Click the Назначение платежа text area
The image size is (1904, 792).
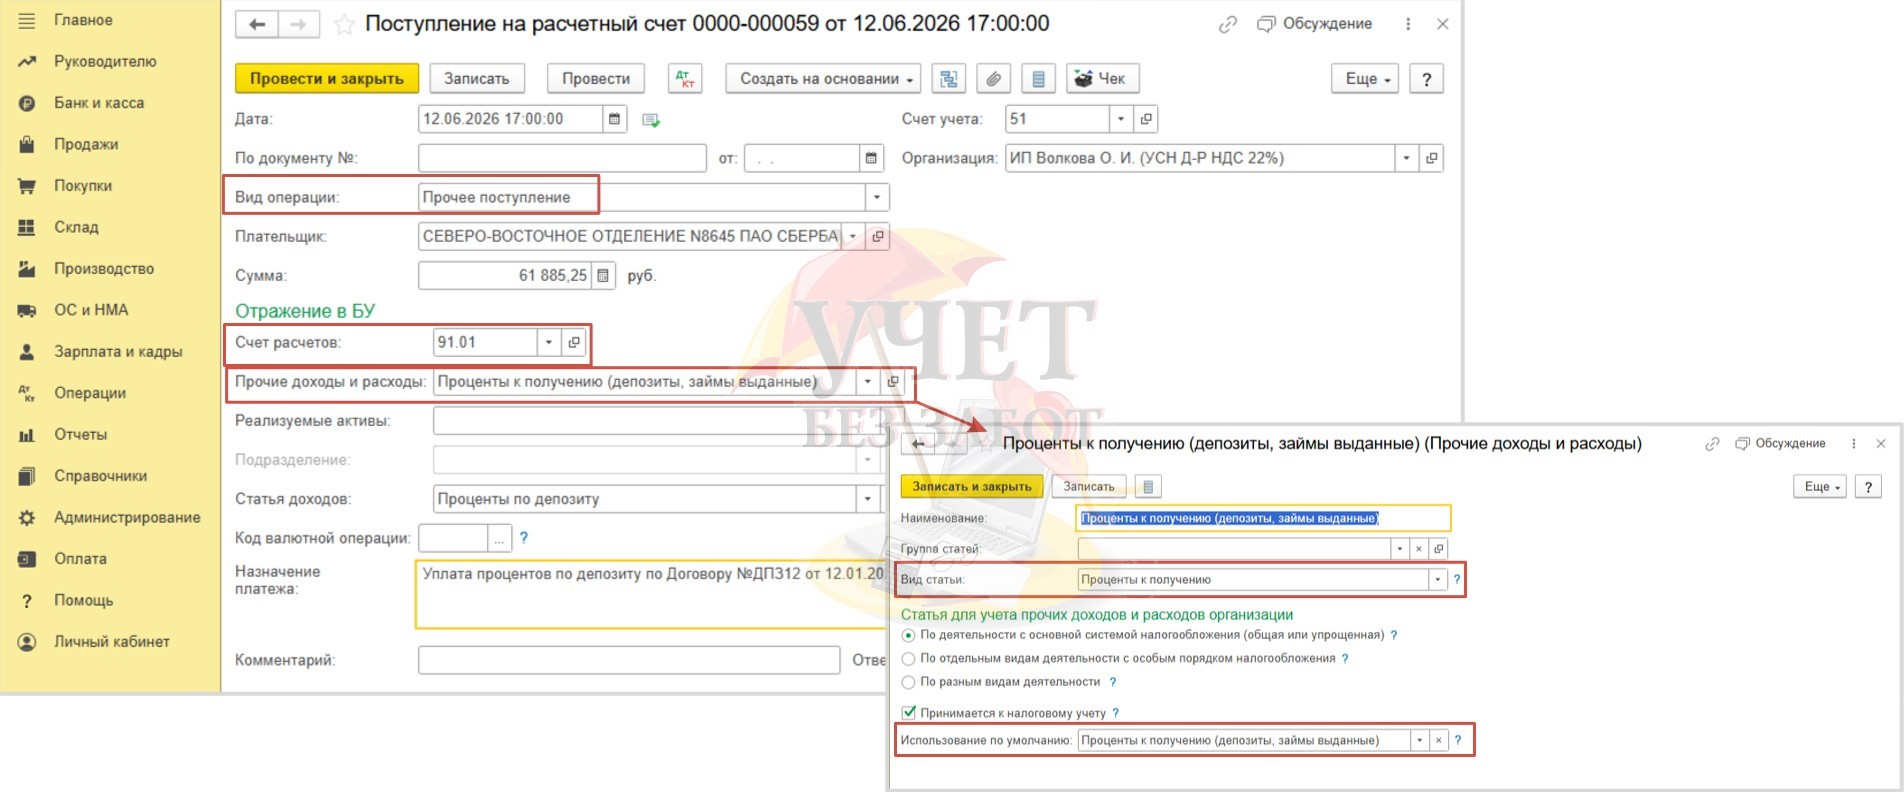tap(648, 595)
